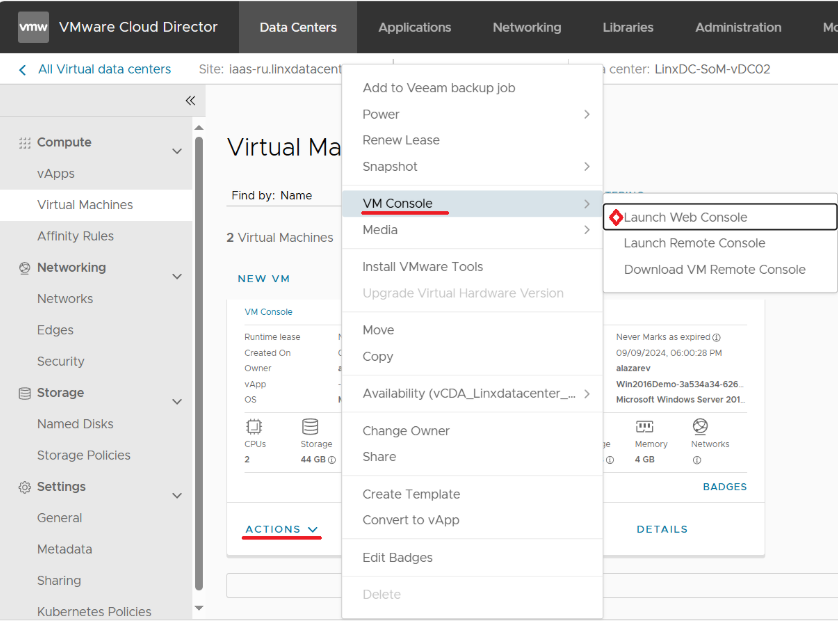Expand the Power submenu arrow
This screenshot has width=838, height=624.
pyautogui.click(x=587, y=114)
